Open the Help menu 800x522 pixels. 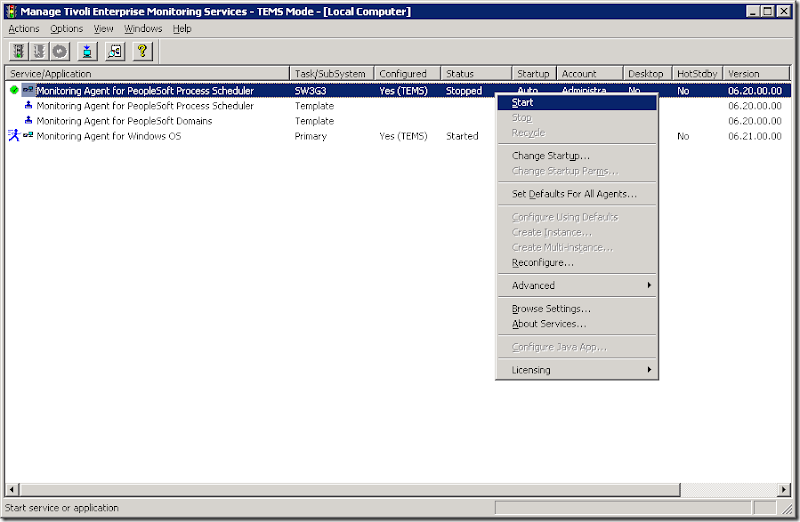click(182, 29)
